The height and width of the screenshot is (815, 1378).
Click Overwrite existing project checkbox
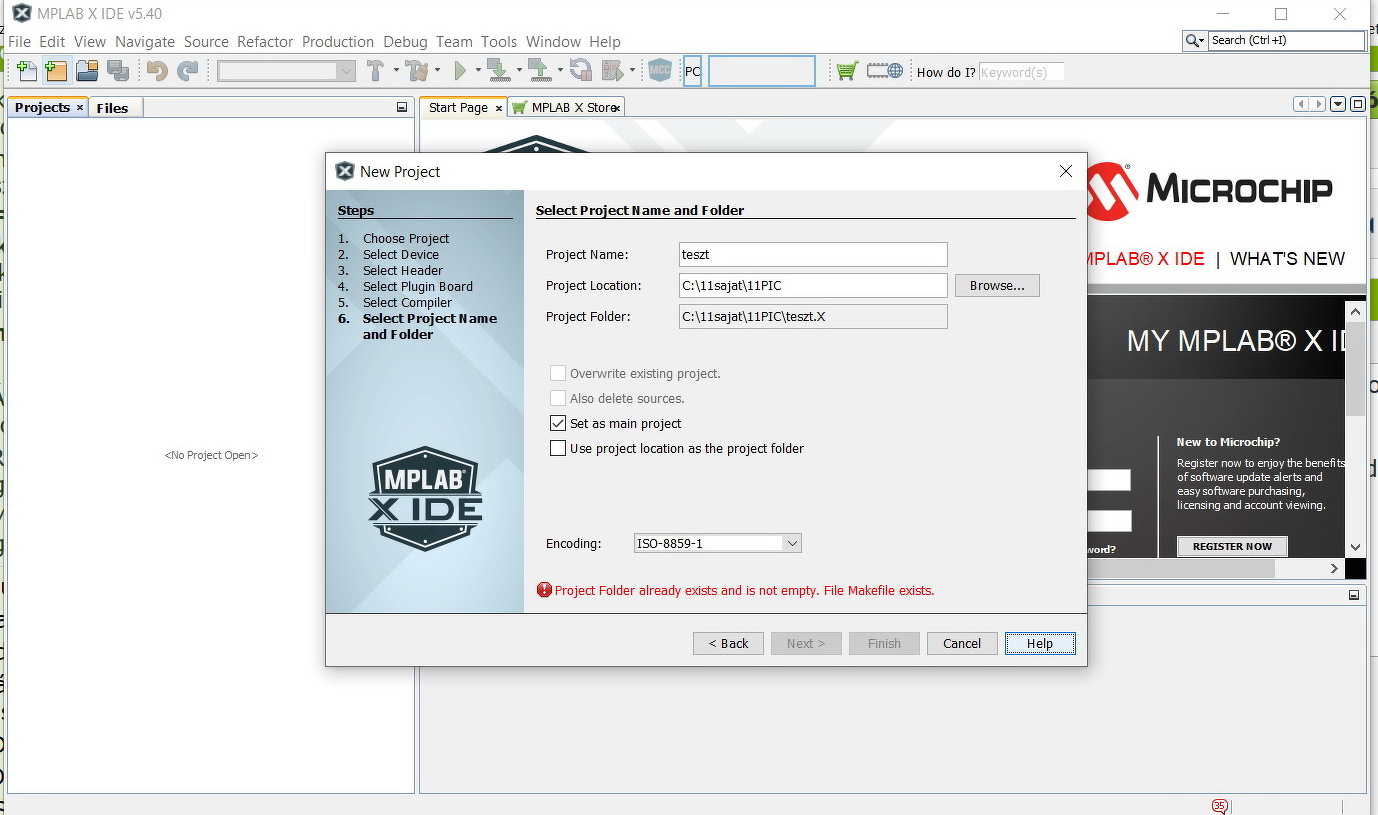click(x=558, y=374)
